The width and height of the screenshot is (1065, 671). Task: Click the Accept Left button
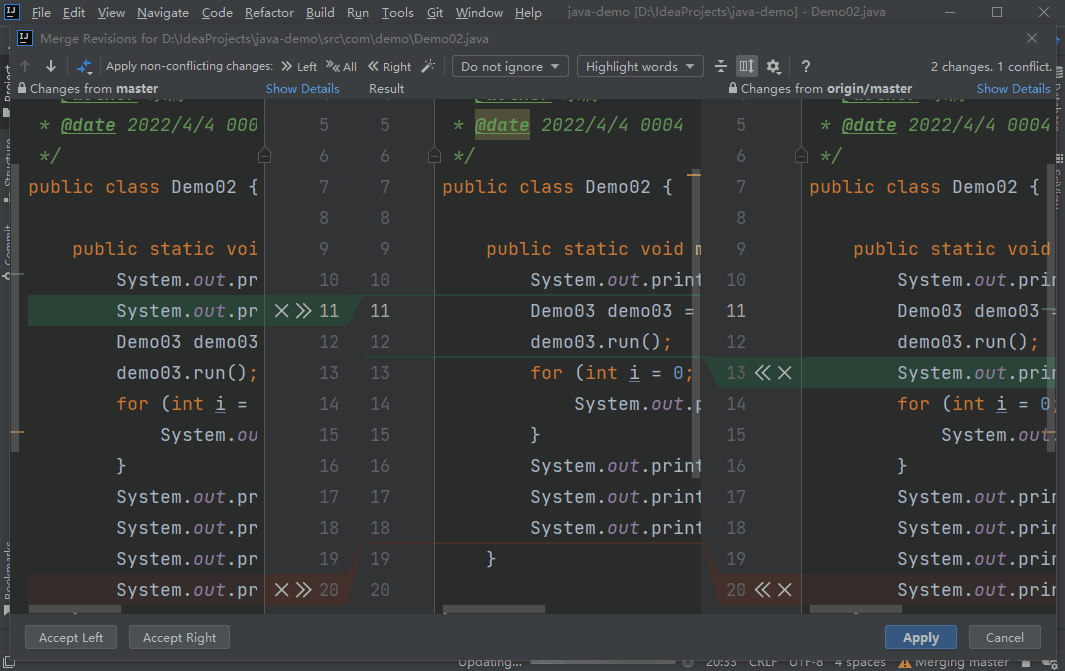(x=70, y=637)
